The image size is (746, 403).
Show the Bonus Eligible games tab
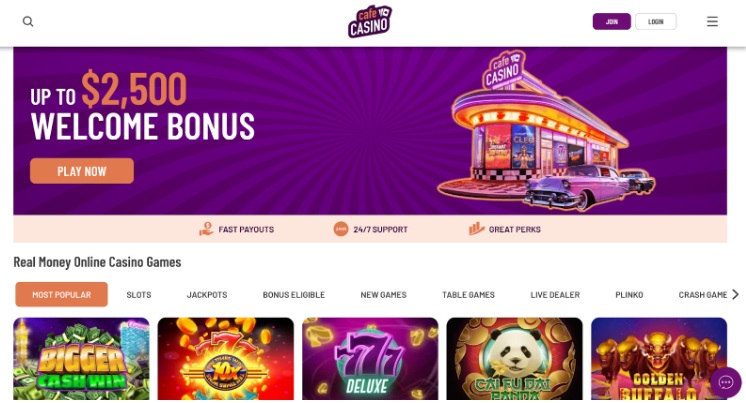[294, 295]
